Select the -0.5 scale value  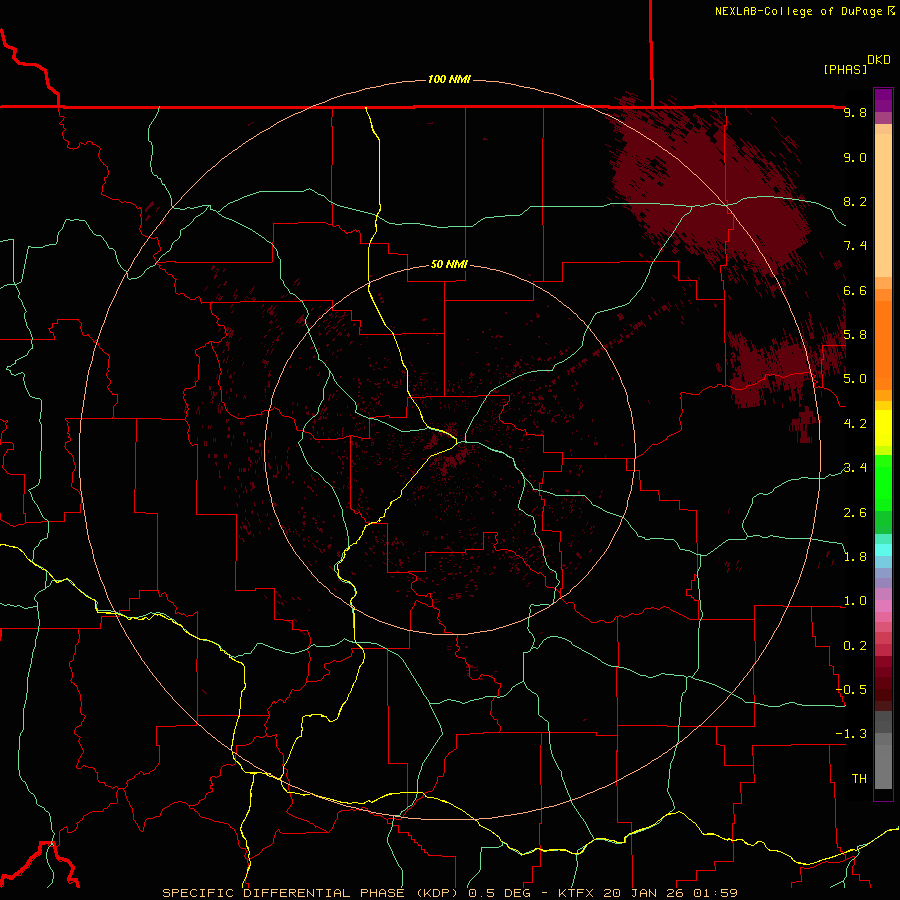point(851,689)
